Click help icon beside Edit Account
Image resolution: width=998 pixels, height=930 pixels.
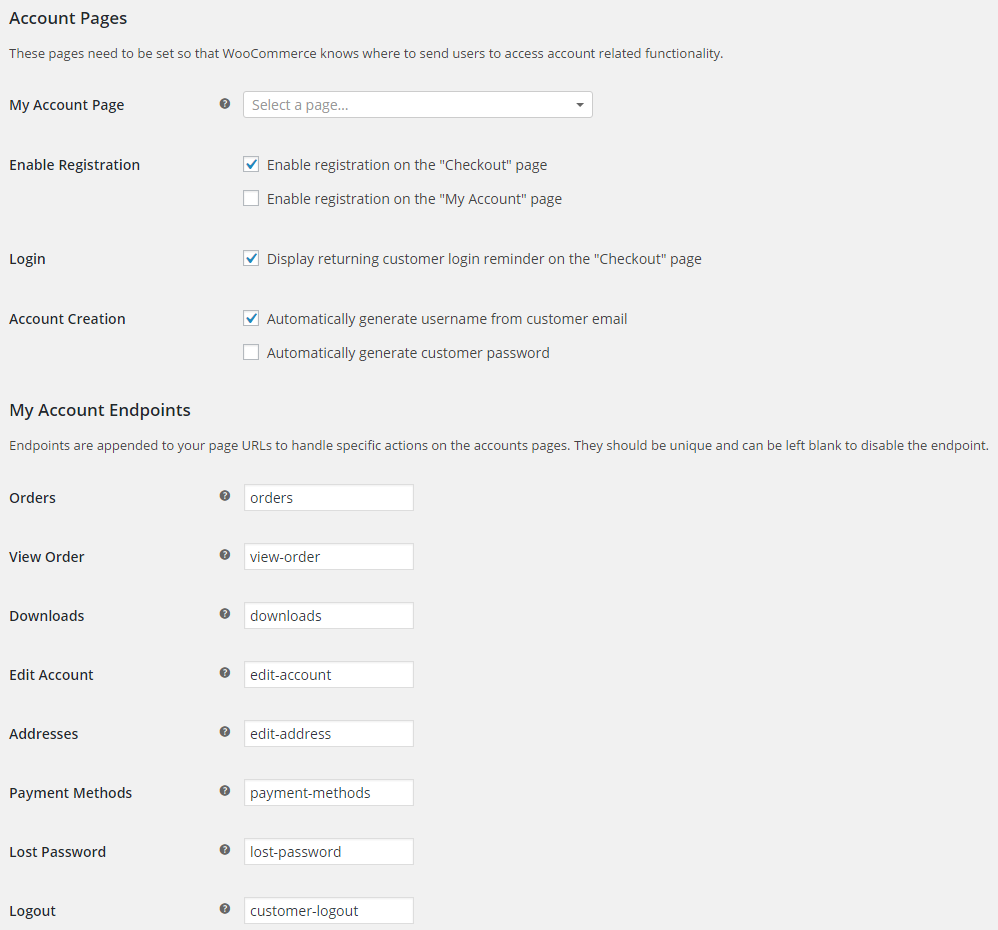coord(225,673)
